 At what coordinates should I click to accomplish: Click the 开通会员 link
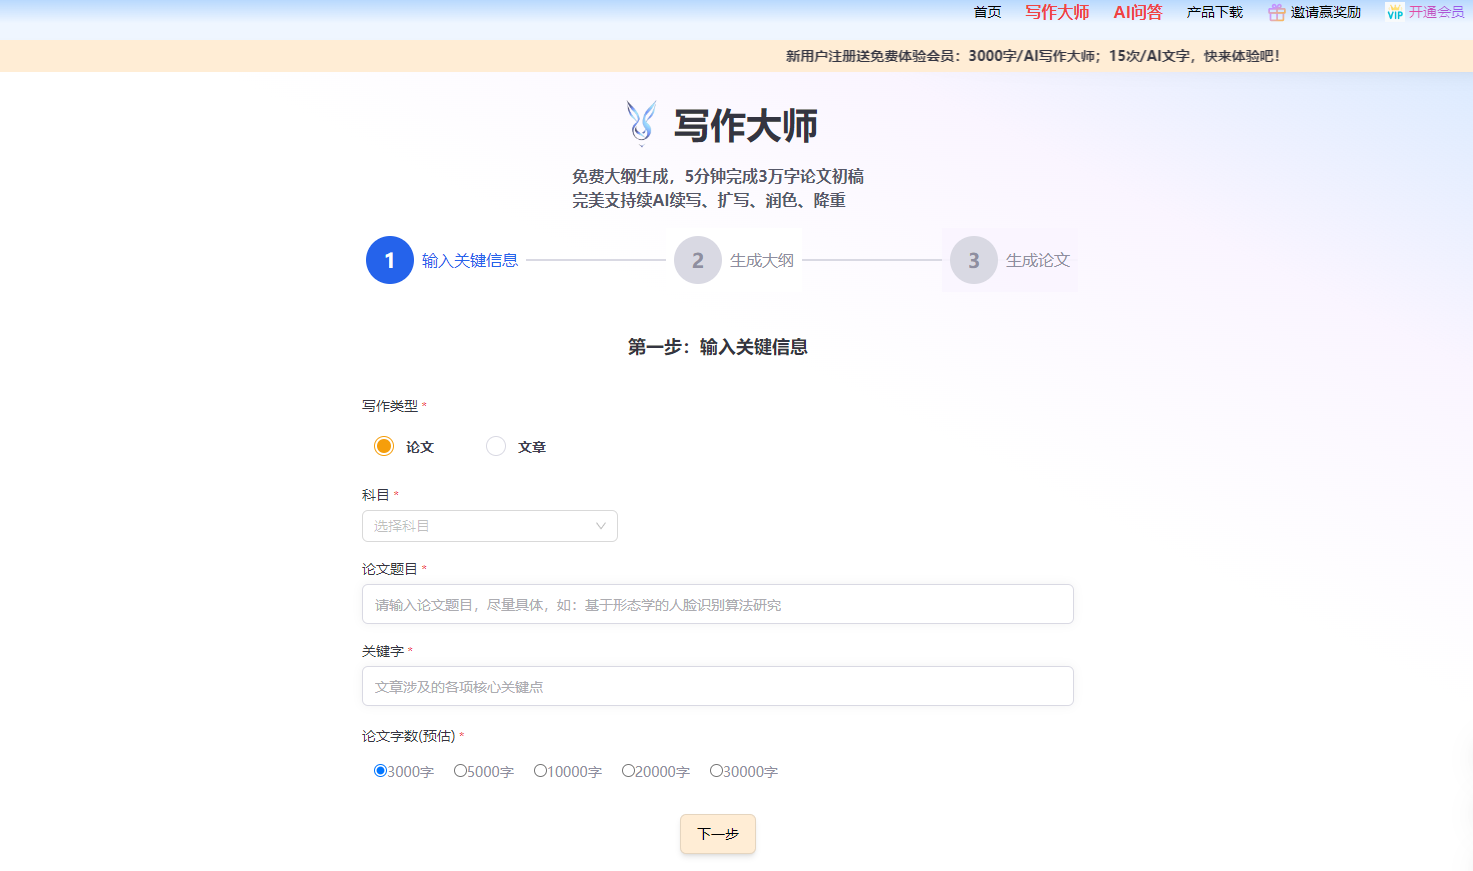[1437, 12]
